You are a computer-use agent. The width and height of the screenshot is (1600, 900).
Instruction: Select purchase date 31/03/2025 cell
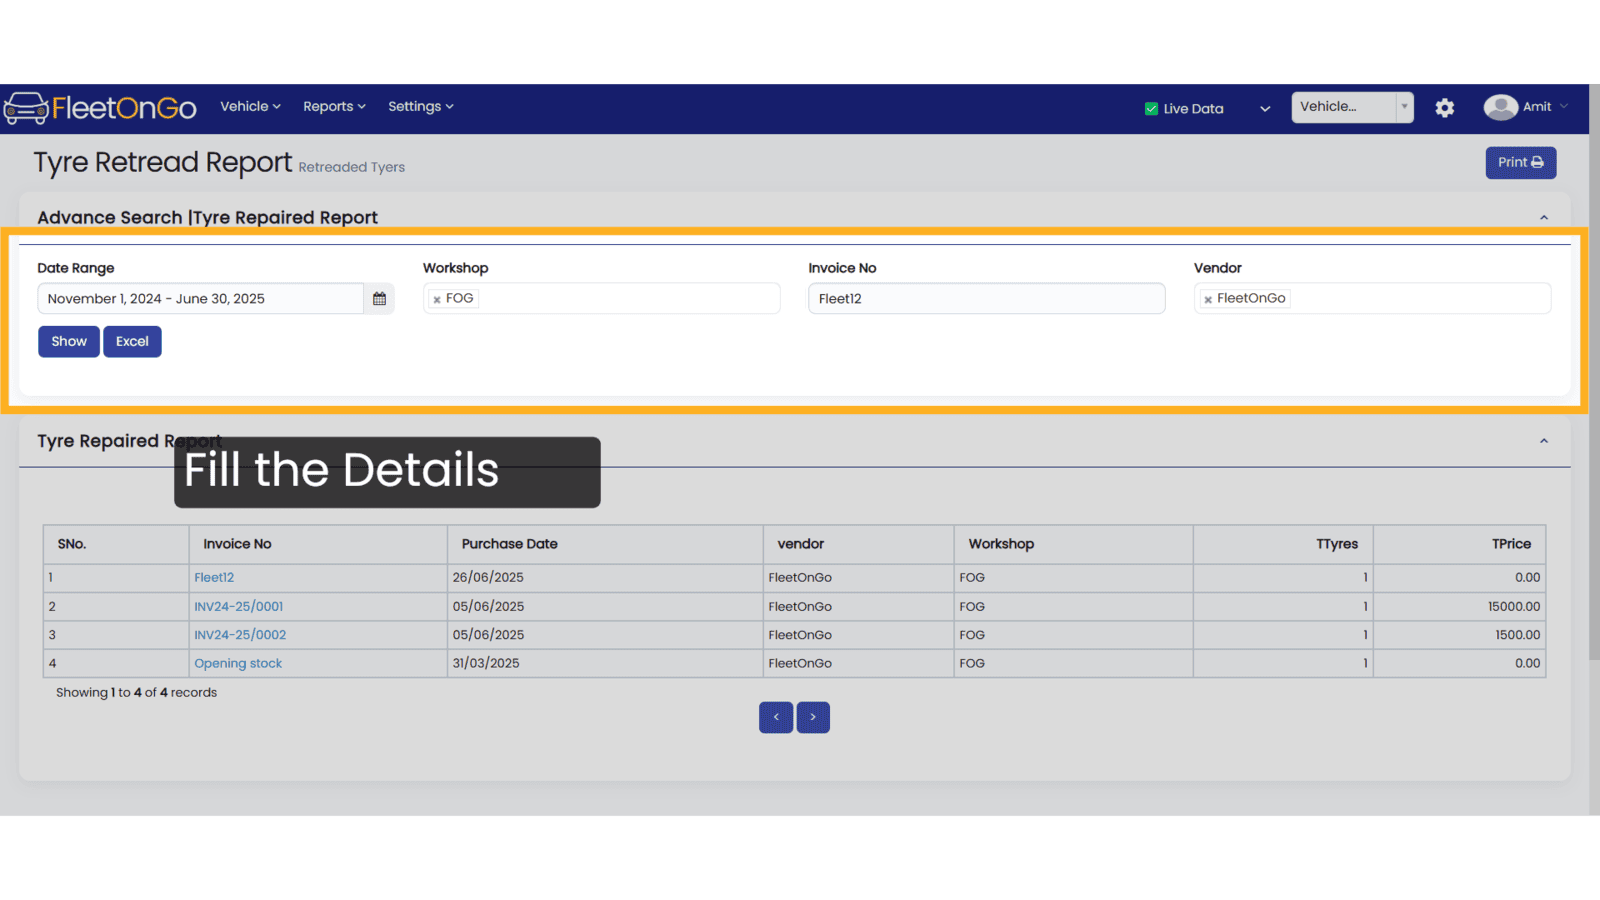coord(605,664)
